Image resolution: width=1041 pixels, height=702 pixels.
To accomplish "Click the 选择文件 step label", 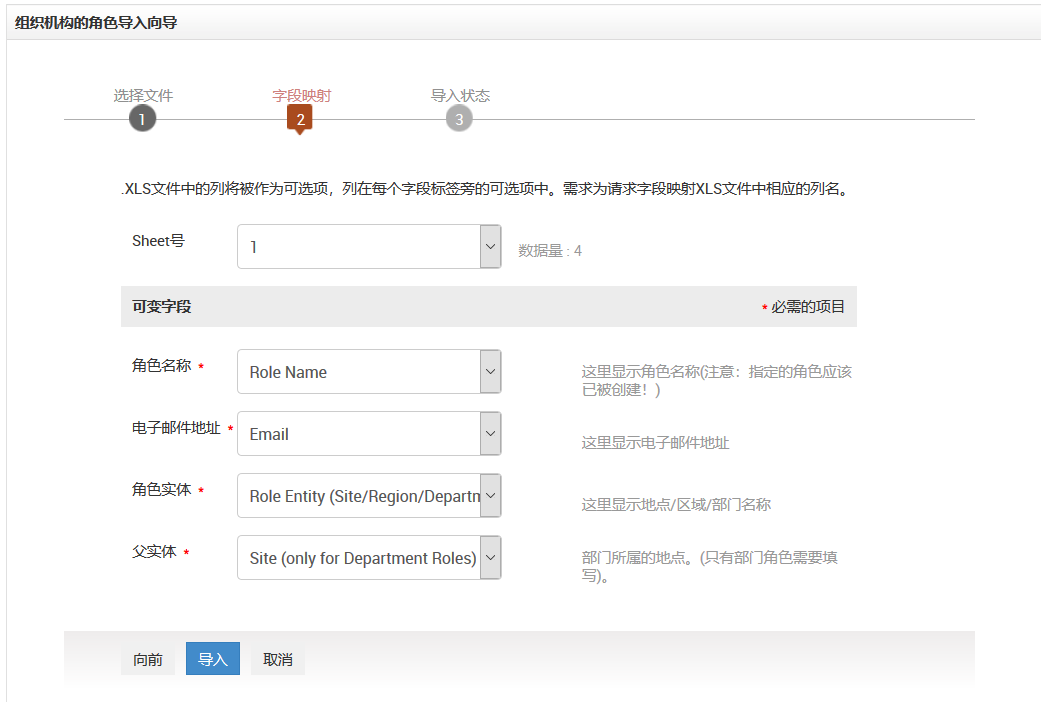I will point(143,96).
